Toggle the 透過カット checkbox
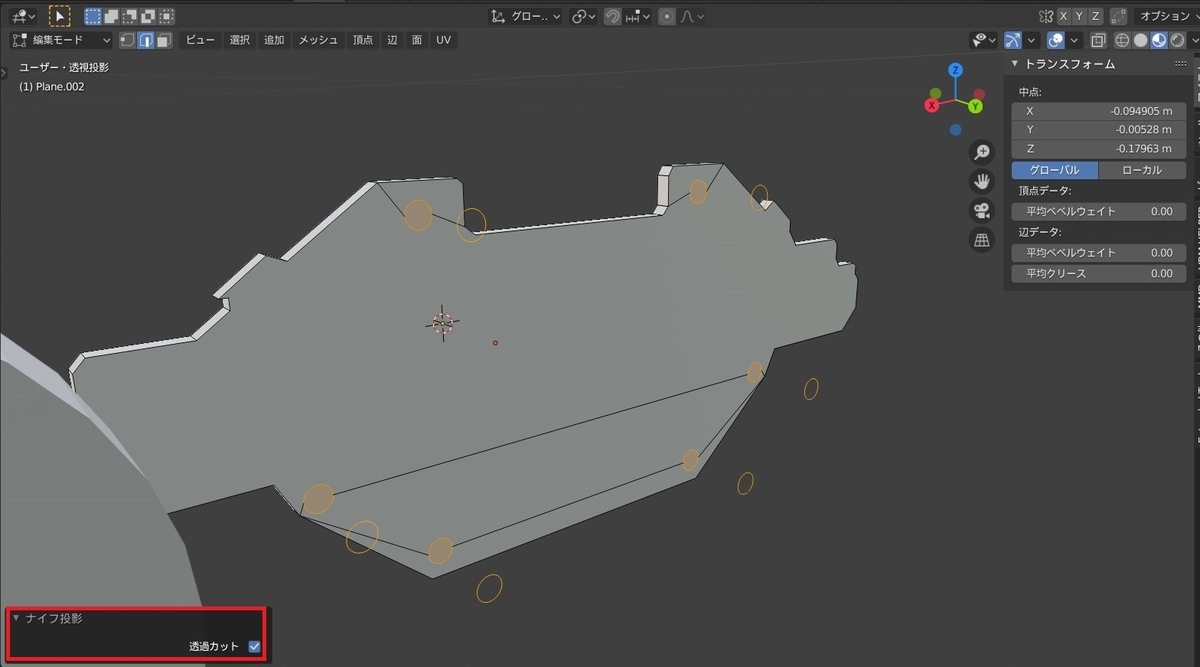The image size is (1200, 667). click(254, 646)
